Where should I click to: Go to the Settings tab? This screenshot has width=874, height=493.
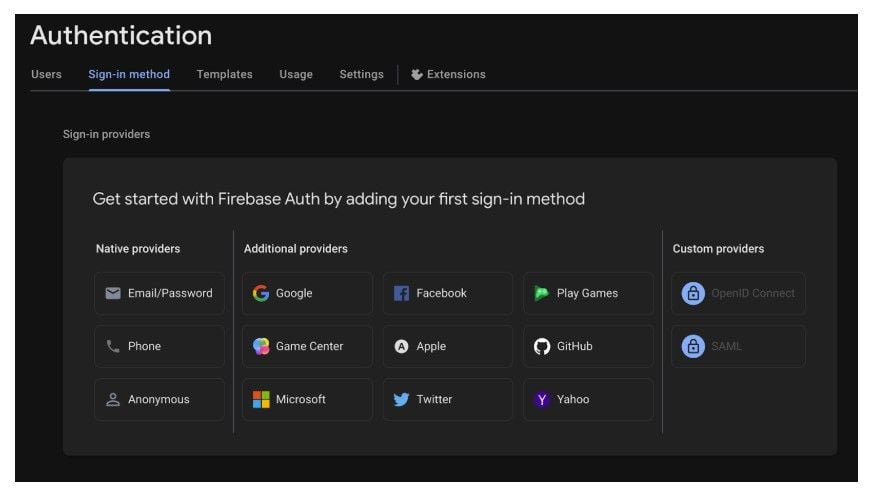(x=362, y=74)
